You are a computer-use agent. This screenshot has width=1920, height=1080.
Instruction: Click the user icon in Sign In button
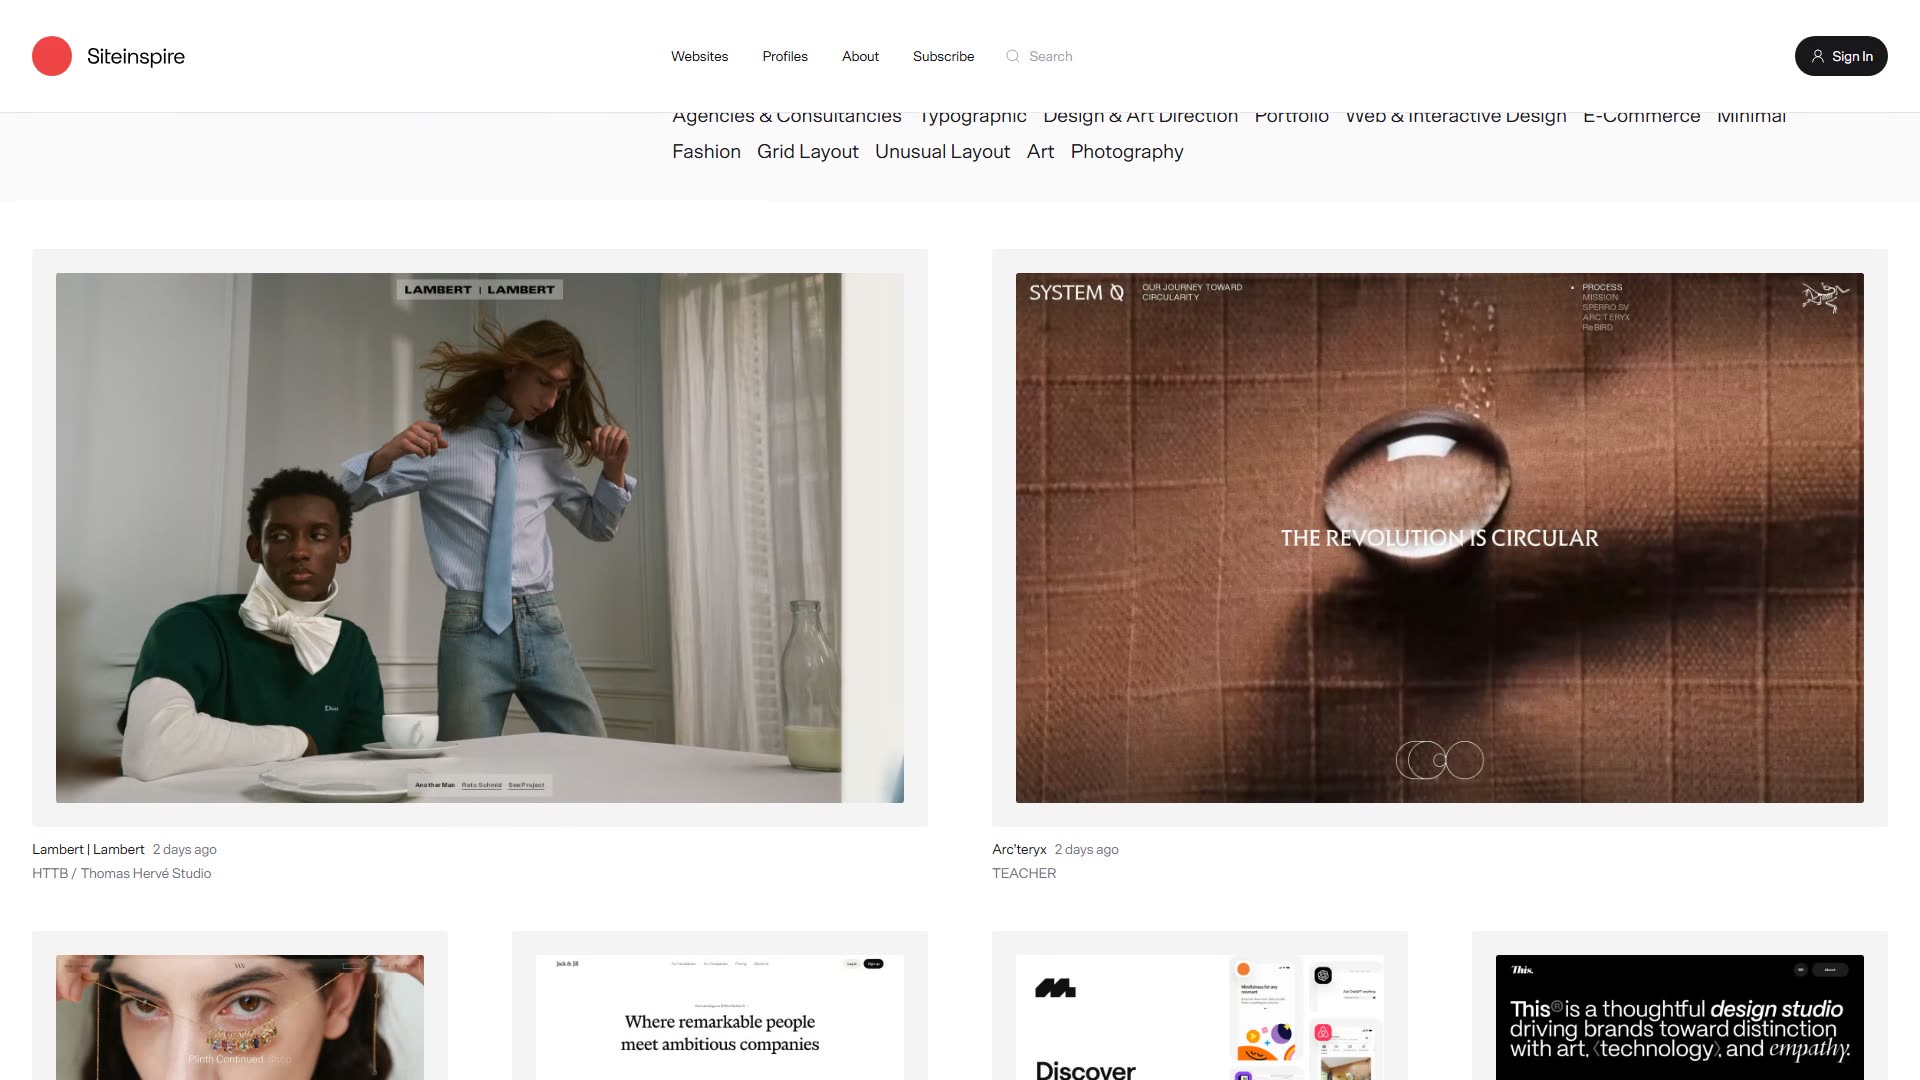point(1817,56)
